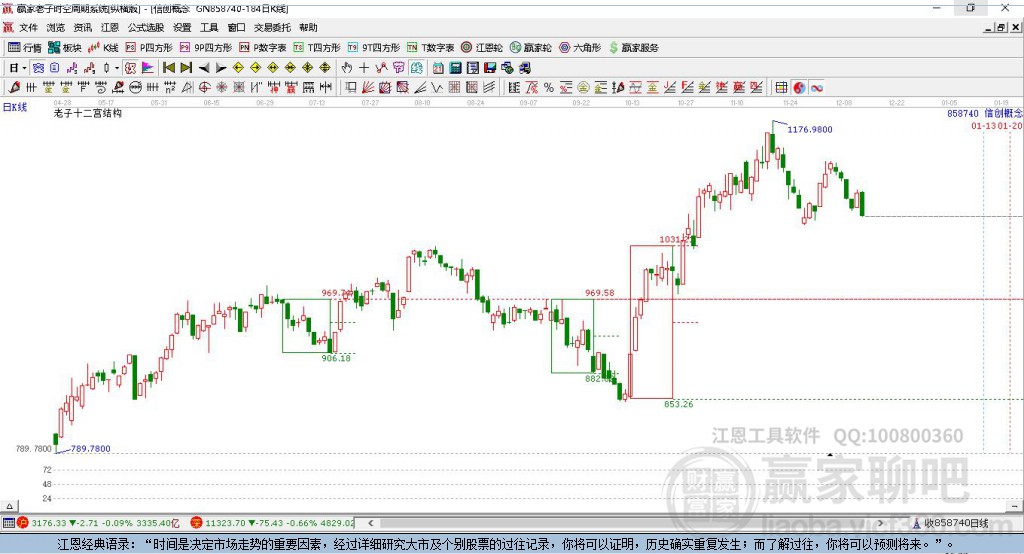The height and width of the screenshot is (554, 1024).
Task: Click the Shenzhen index 11323.70 status
Action: (273, 523)
